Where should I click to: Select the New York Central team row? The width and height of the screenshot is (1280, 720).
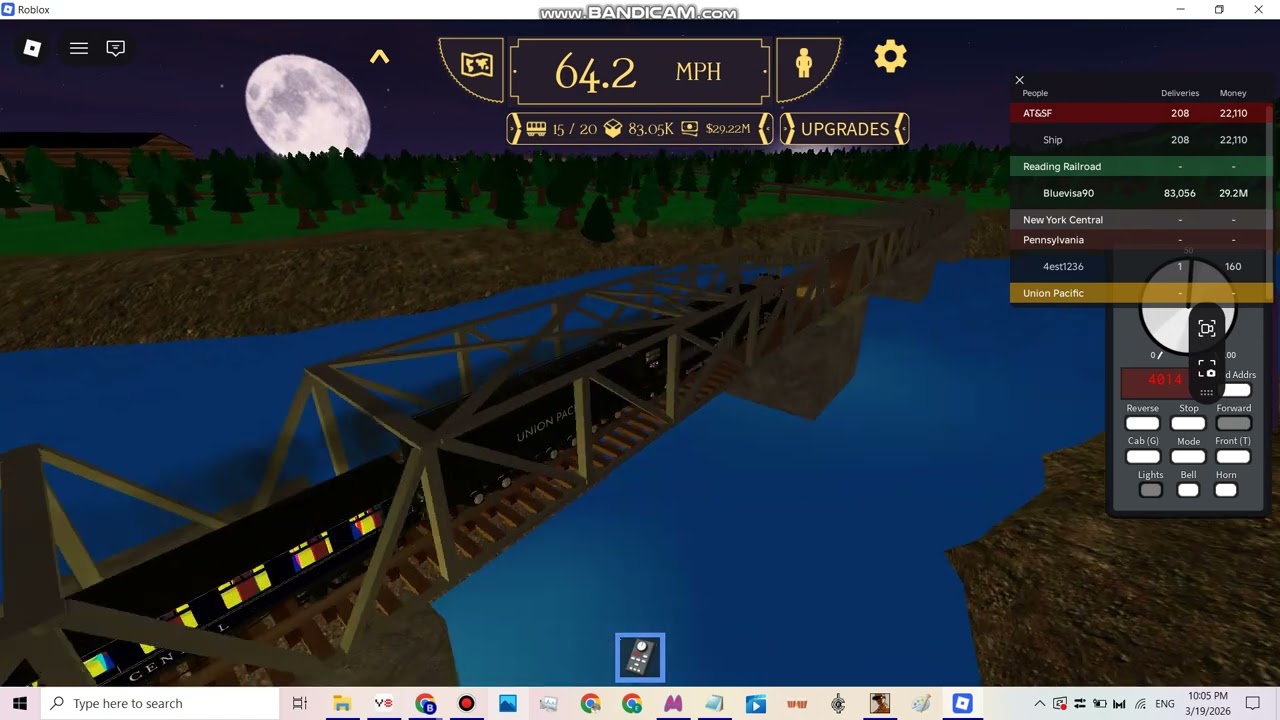(x=1140, y=220)
